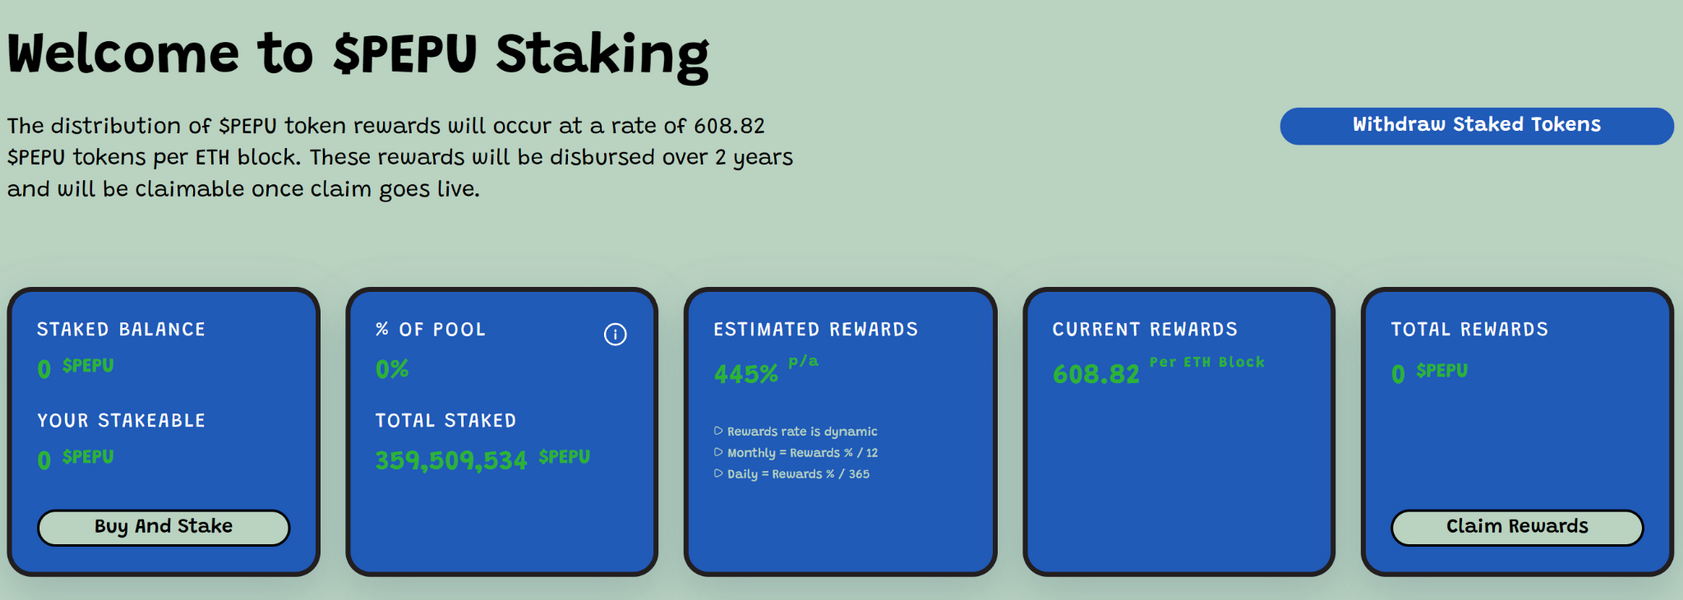
Task: Click the Staked Balance label
Action: point(121,329)
